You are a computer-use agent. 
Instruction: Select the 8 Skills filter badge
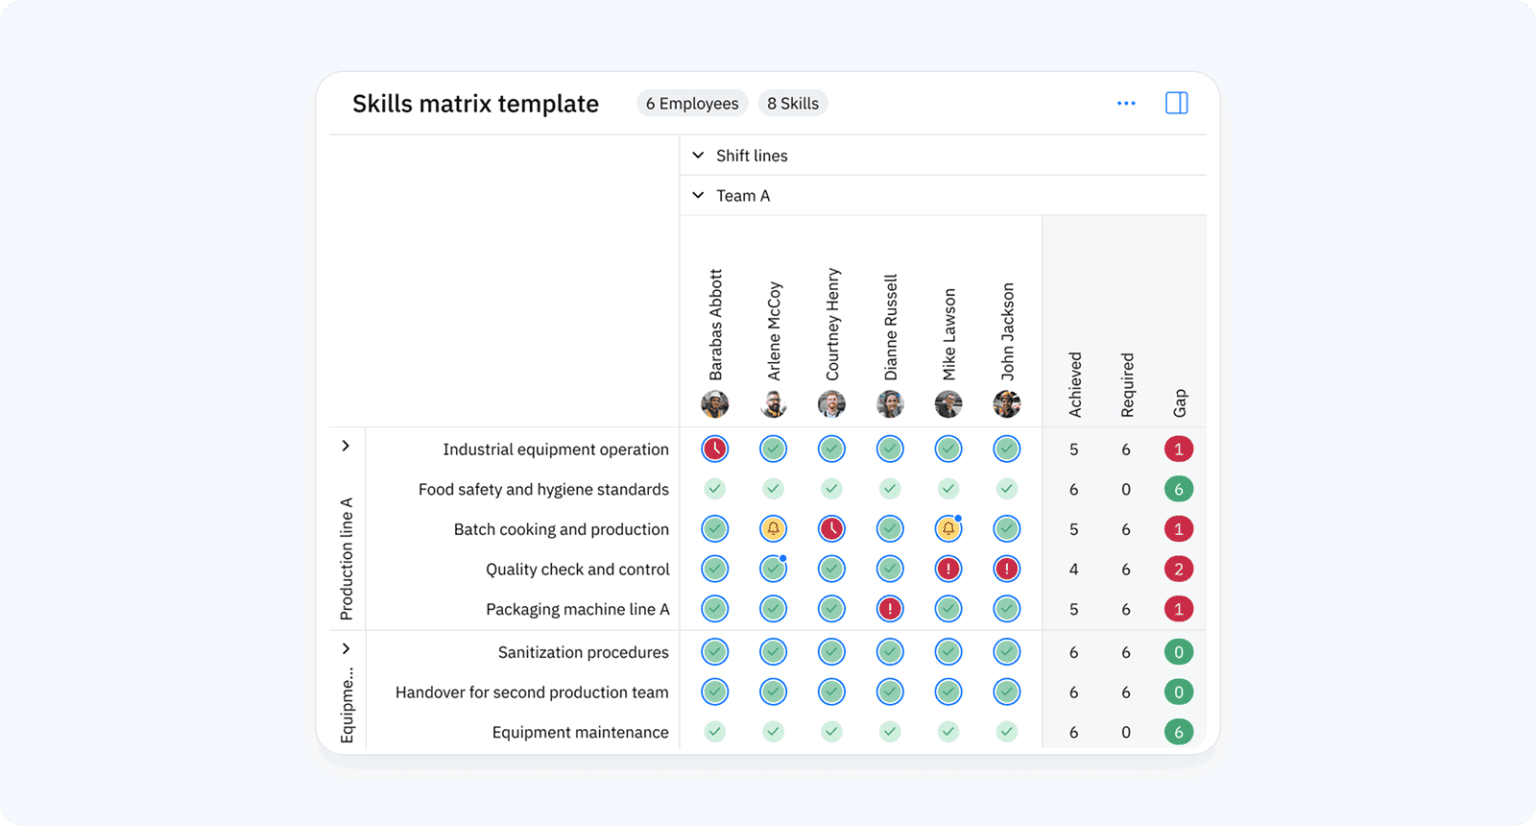pos(793,103)
